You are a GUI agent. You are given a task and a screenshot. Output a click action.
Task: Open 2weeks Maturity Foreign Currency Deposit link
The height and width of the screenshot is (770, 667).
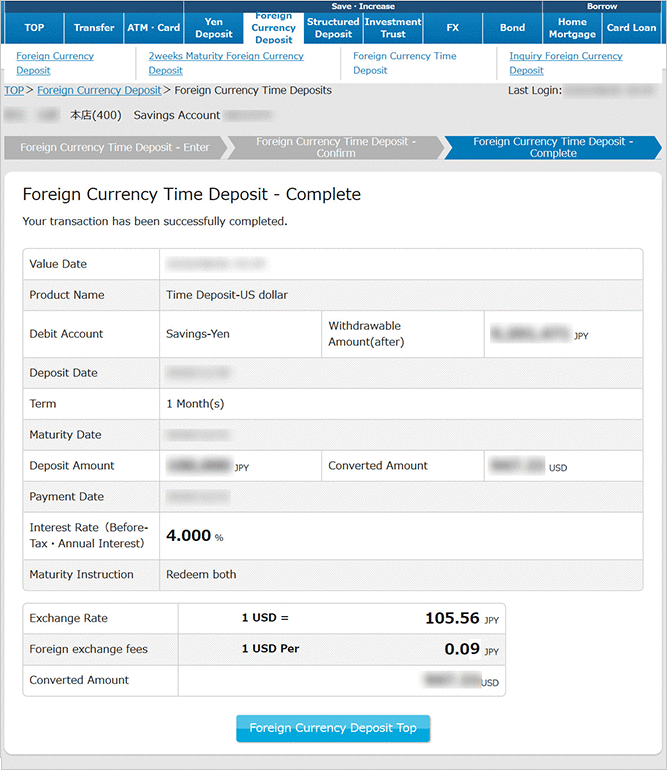[225, 63]
